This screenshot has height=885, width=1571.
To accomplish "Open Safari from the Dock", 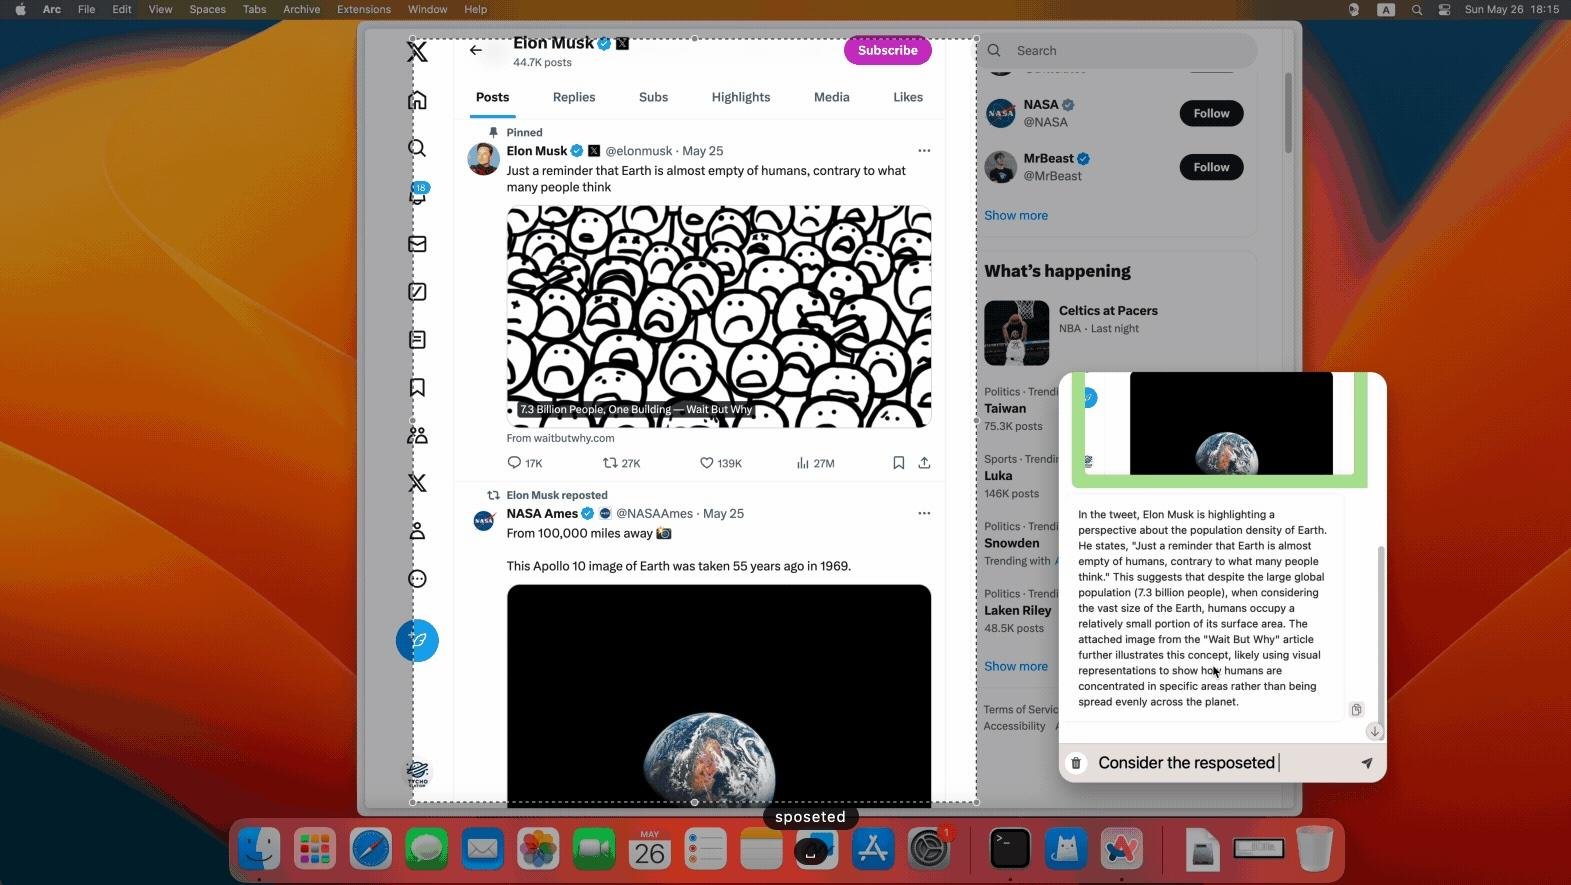I will [371, 850].
